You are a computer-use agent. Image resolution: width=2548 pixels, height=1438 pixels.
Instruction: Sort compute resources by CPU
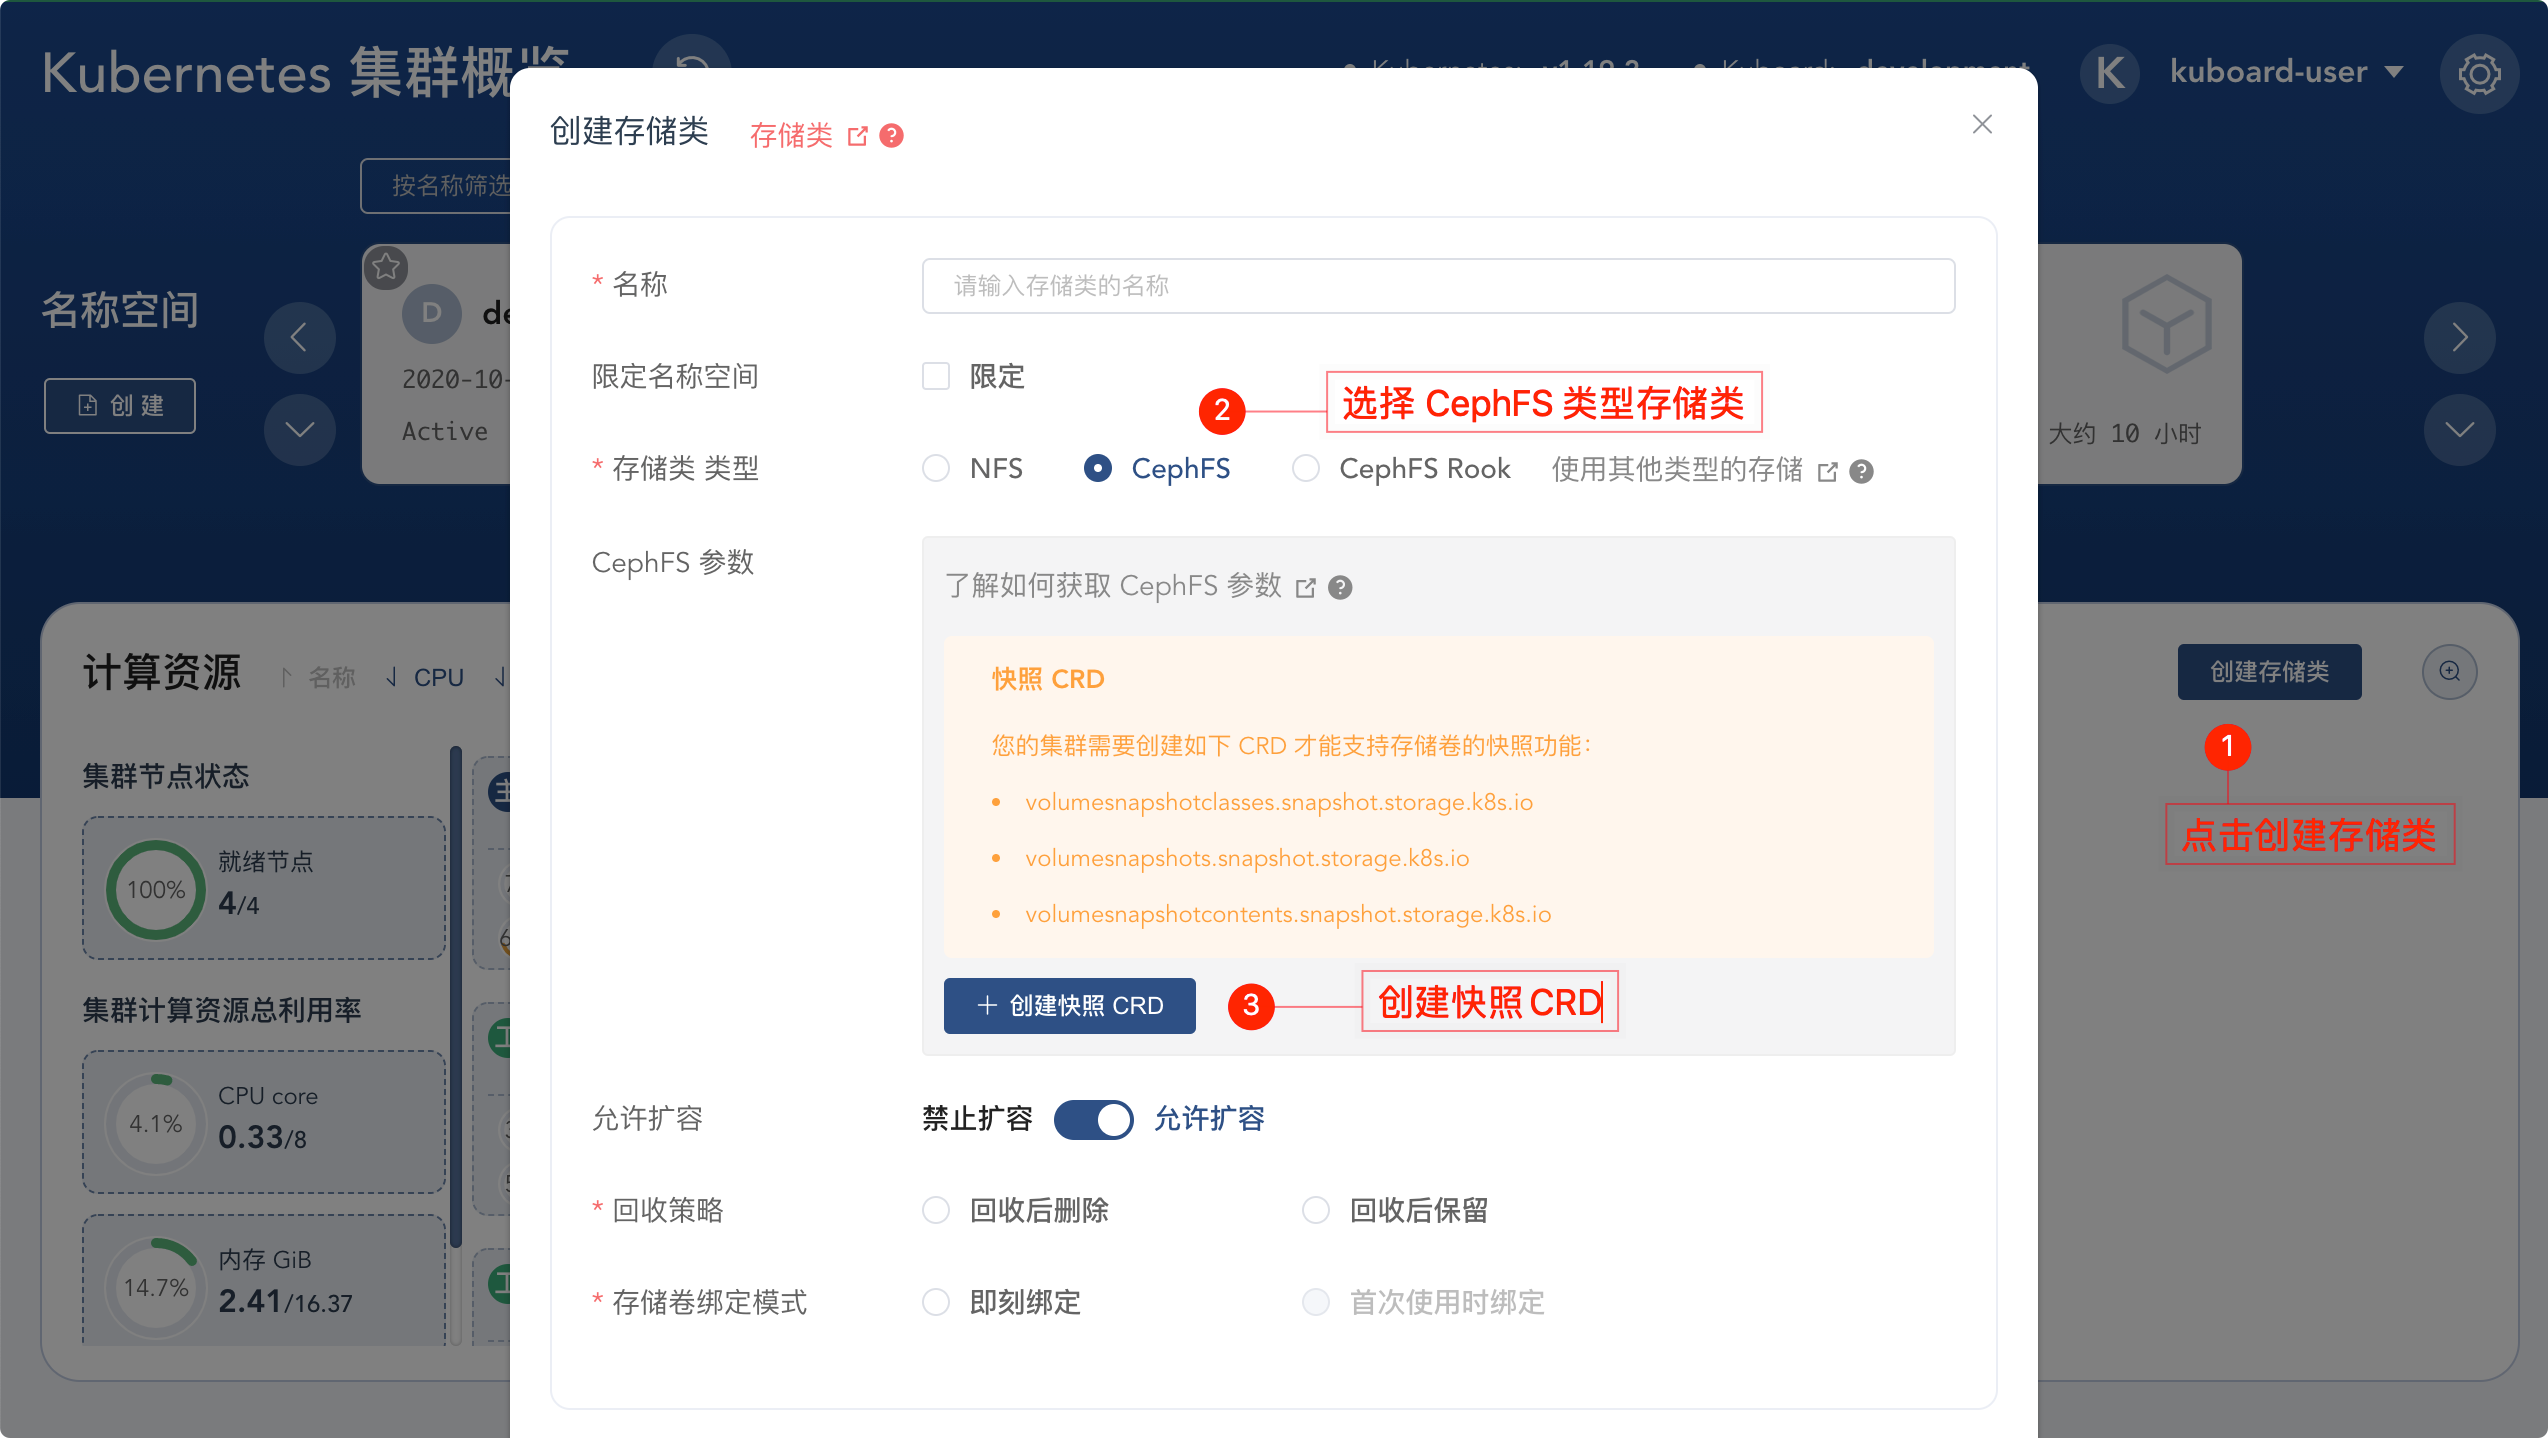click(x=437, y=678)
